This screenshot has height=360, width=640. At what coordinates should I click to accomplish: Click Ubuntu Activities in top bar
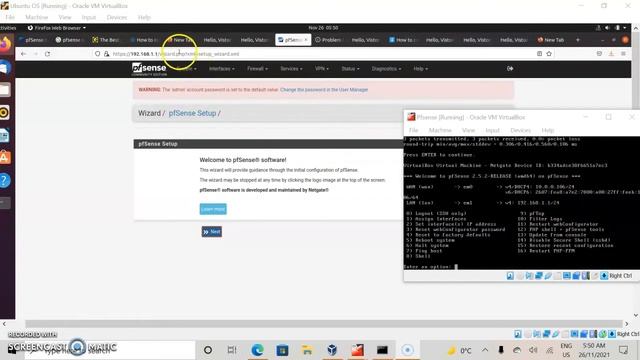point(8,28)
